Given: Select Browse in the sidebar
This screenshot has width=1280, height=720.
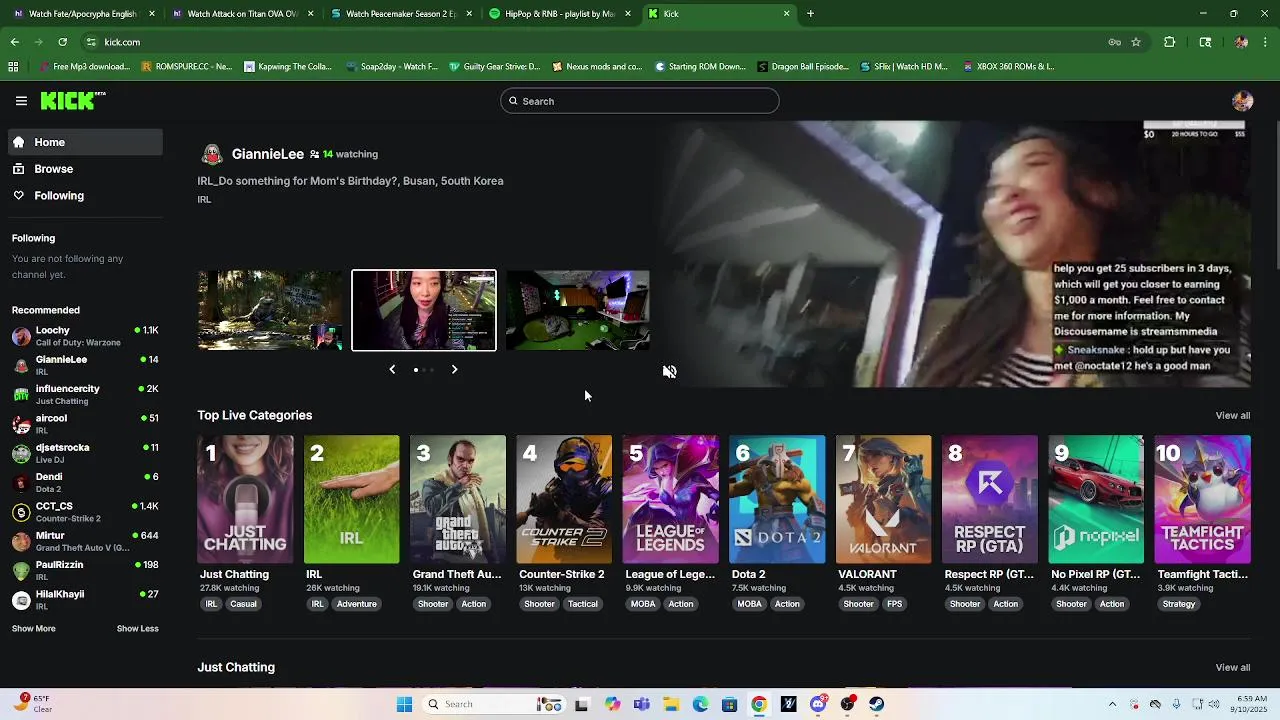Looking at the screenshot, I should tap(85, 169).
